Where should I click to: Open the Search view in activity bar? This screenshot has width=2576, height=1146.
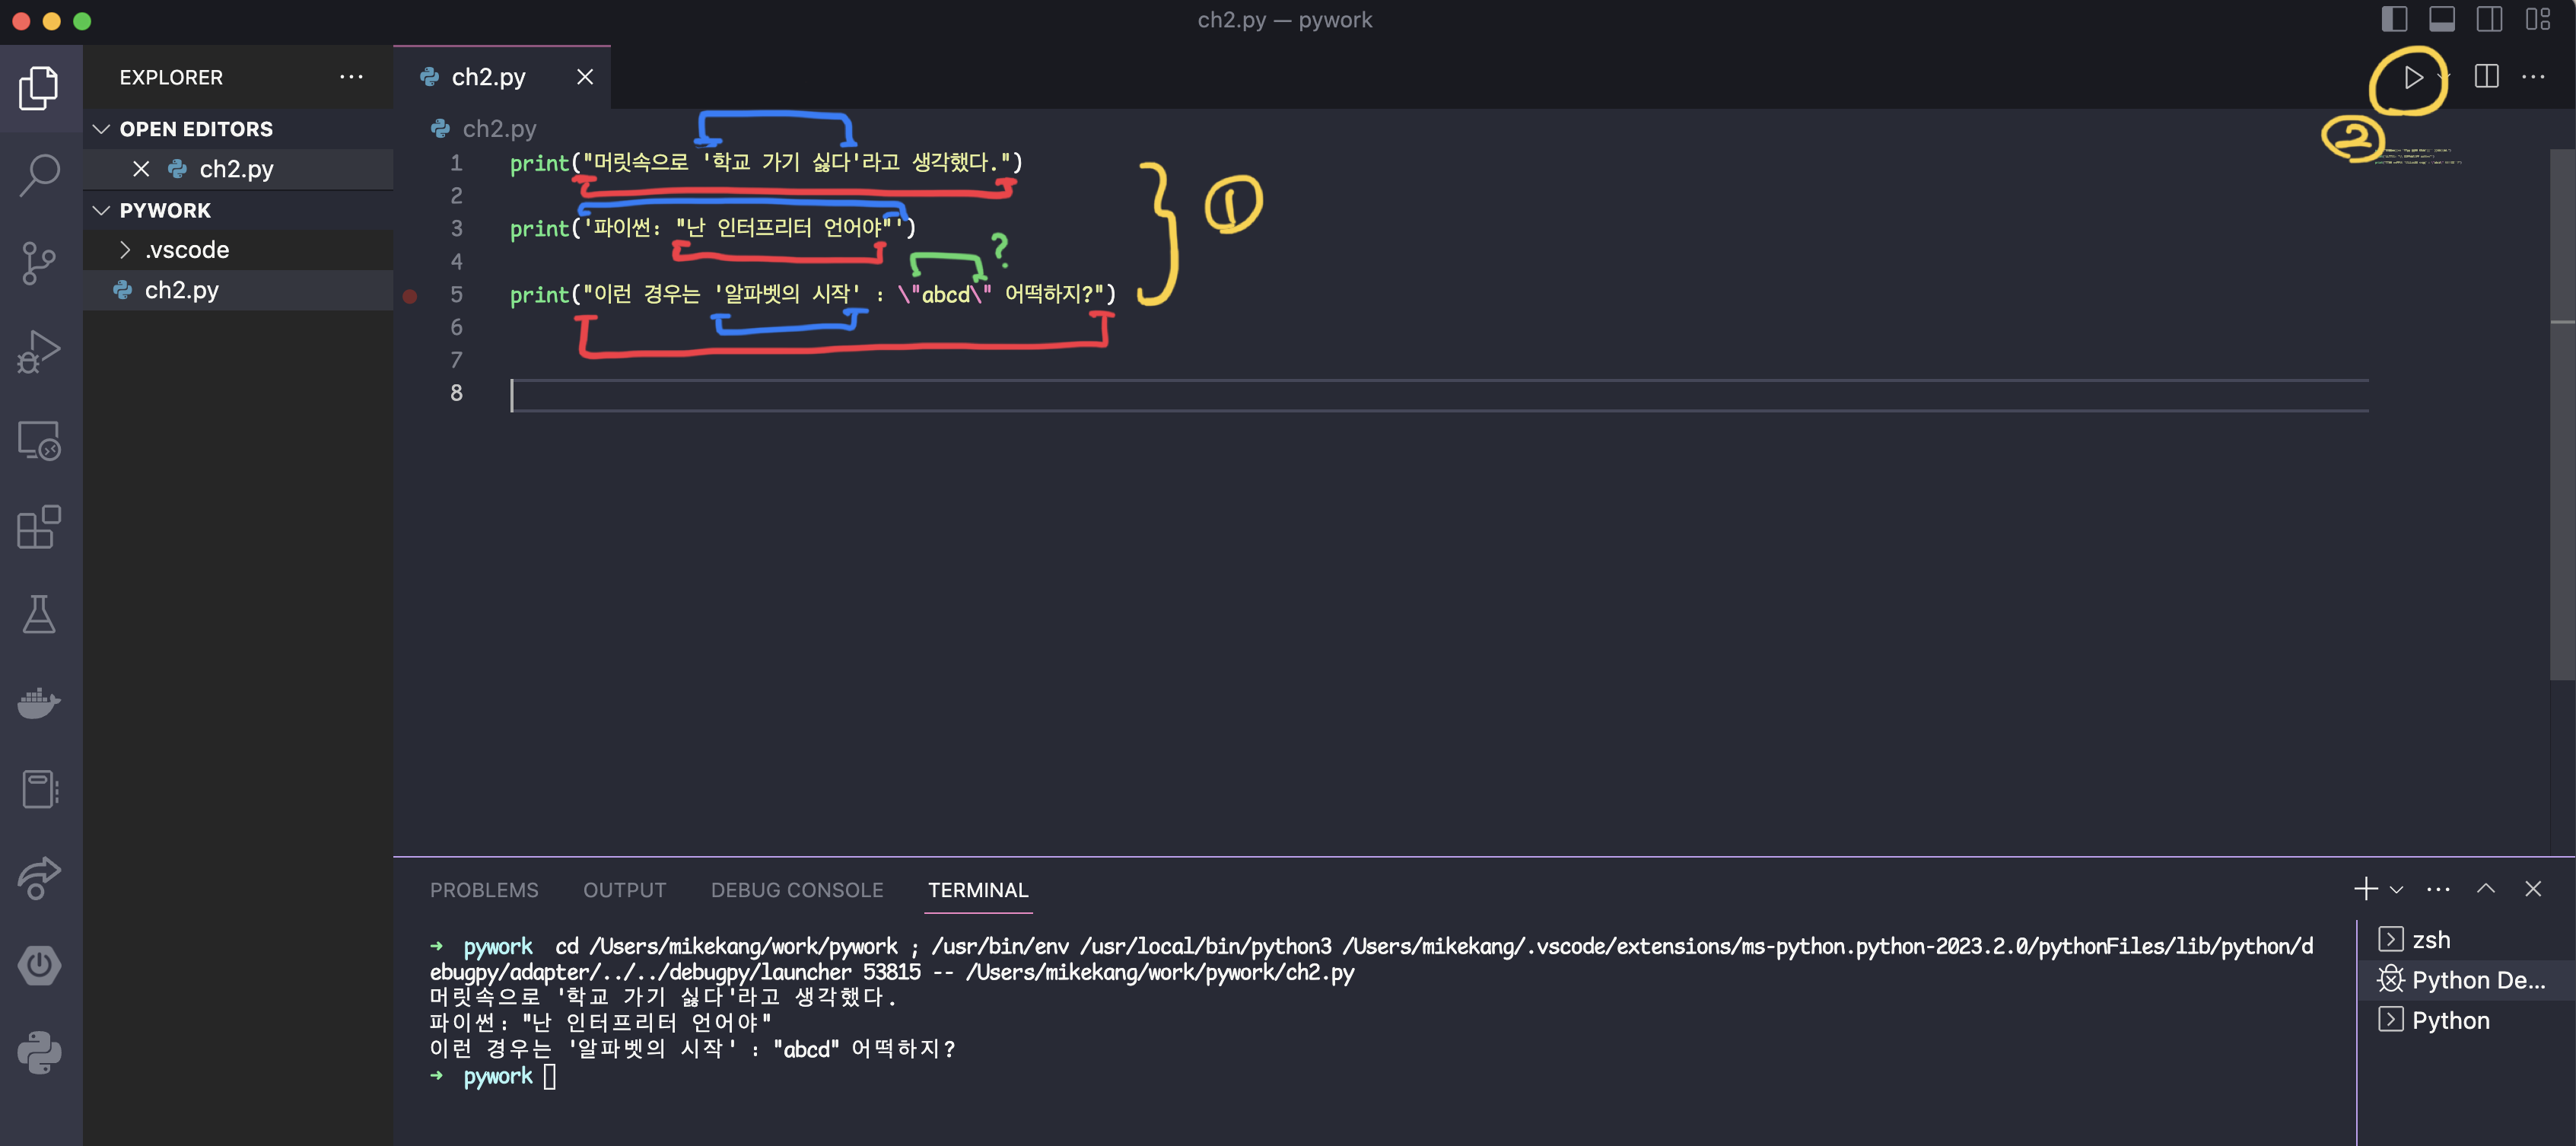pos(40,175)
